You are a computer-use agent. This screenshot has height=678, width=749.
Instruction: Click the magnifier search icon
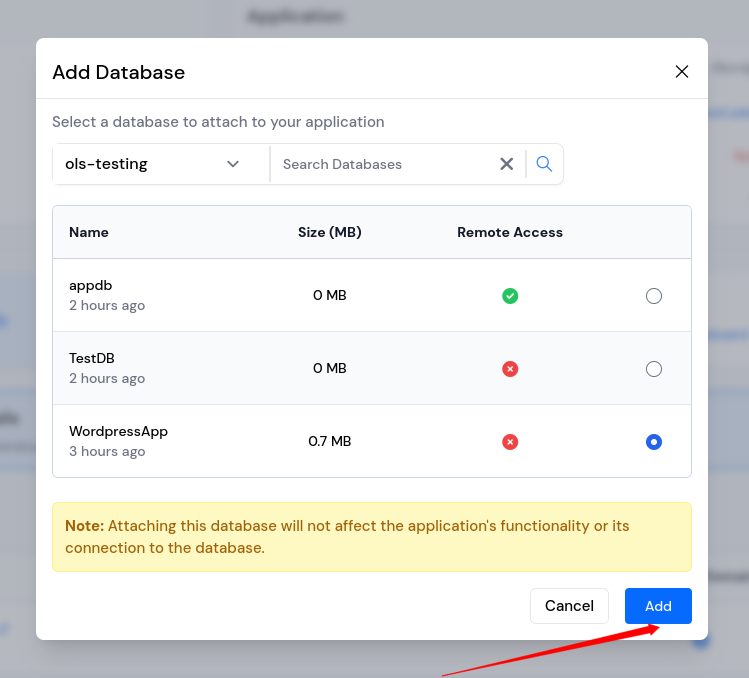click(x=544, y=164)
